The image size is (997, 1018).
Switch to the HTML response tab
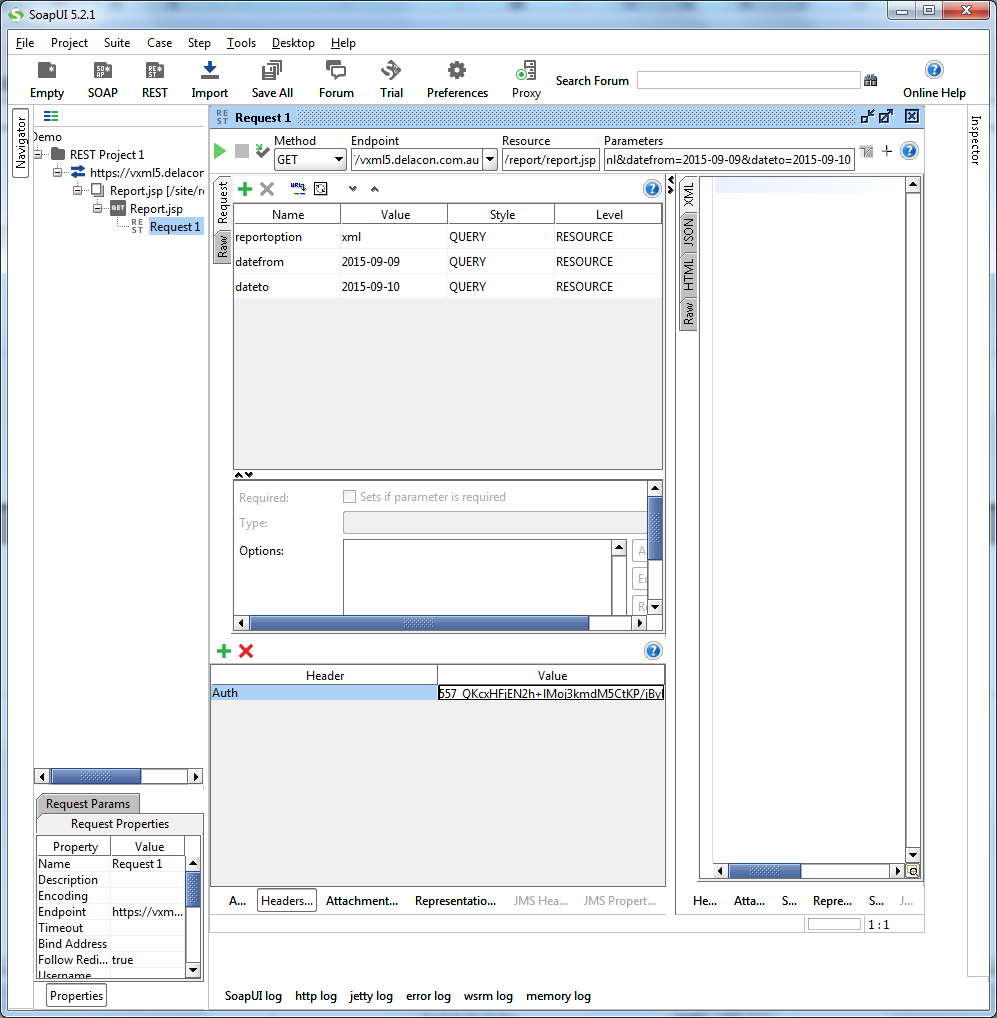coord(688,274)
